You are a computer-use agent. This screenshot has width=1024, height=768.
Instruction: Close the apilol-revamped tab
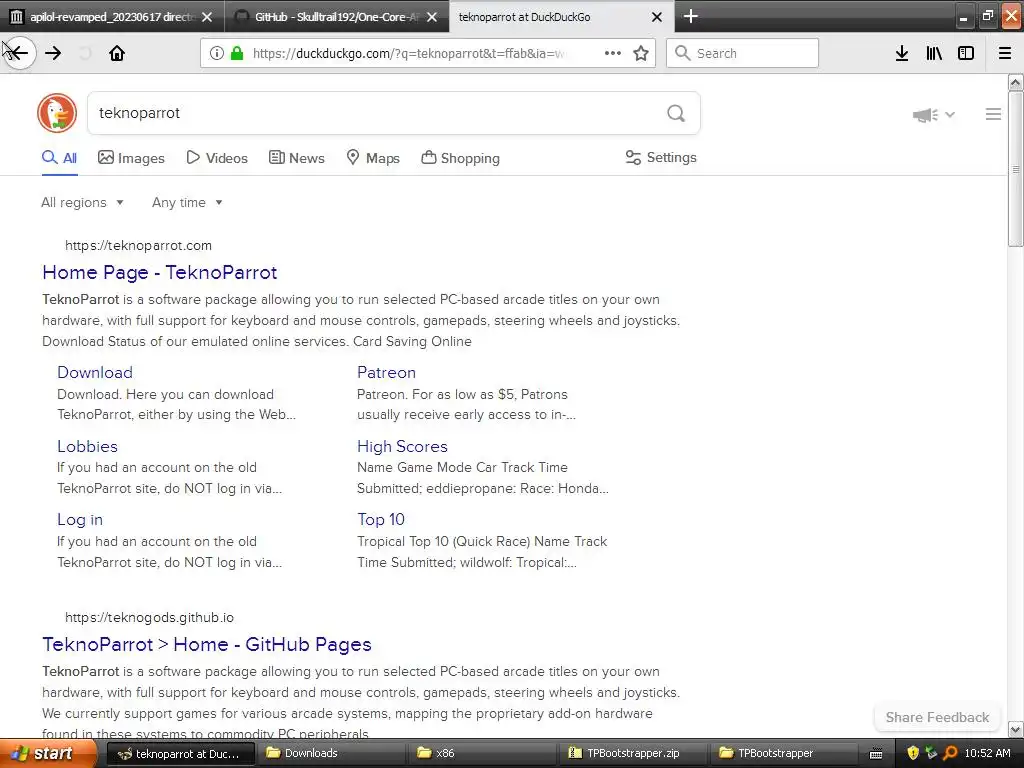tap(207, 17)
